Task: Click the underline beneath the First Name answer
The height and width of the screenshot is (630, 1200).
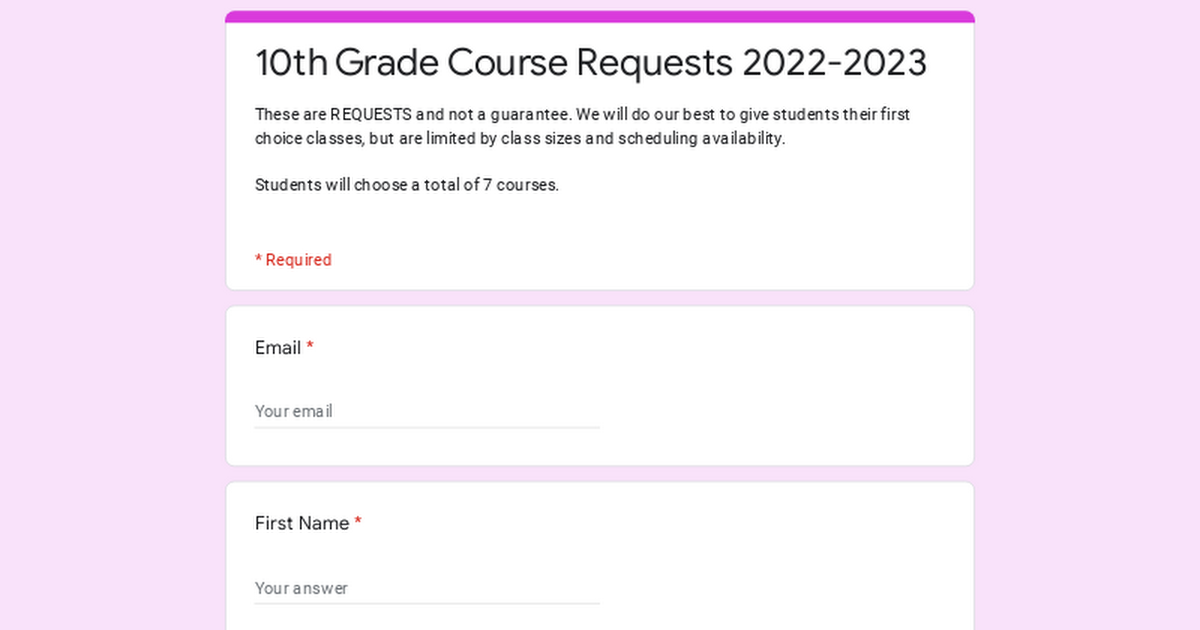Action: coord(427,604)
